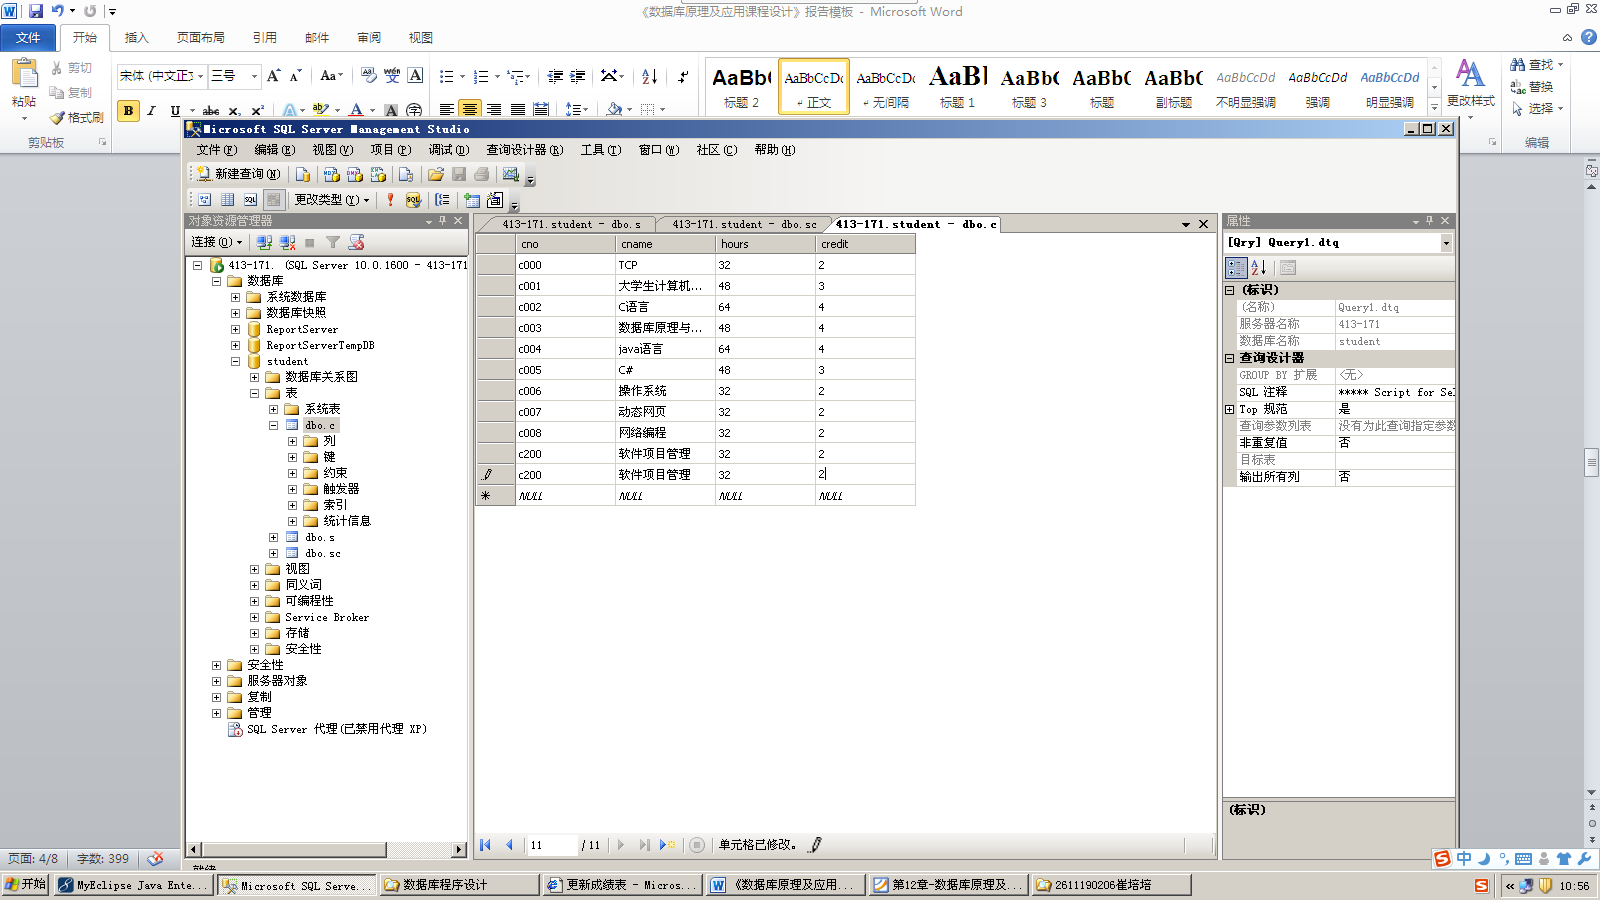Show the Criteria pane grid icon
The image size is (1600, 900).
(x=227, y=200)
